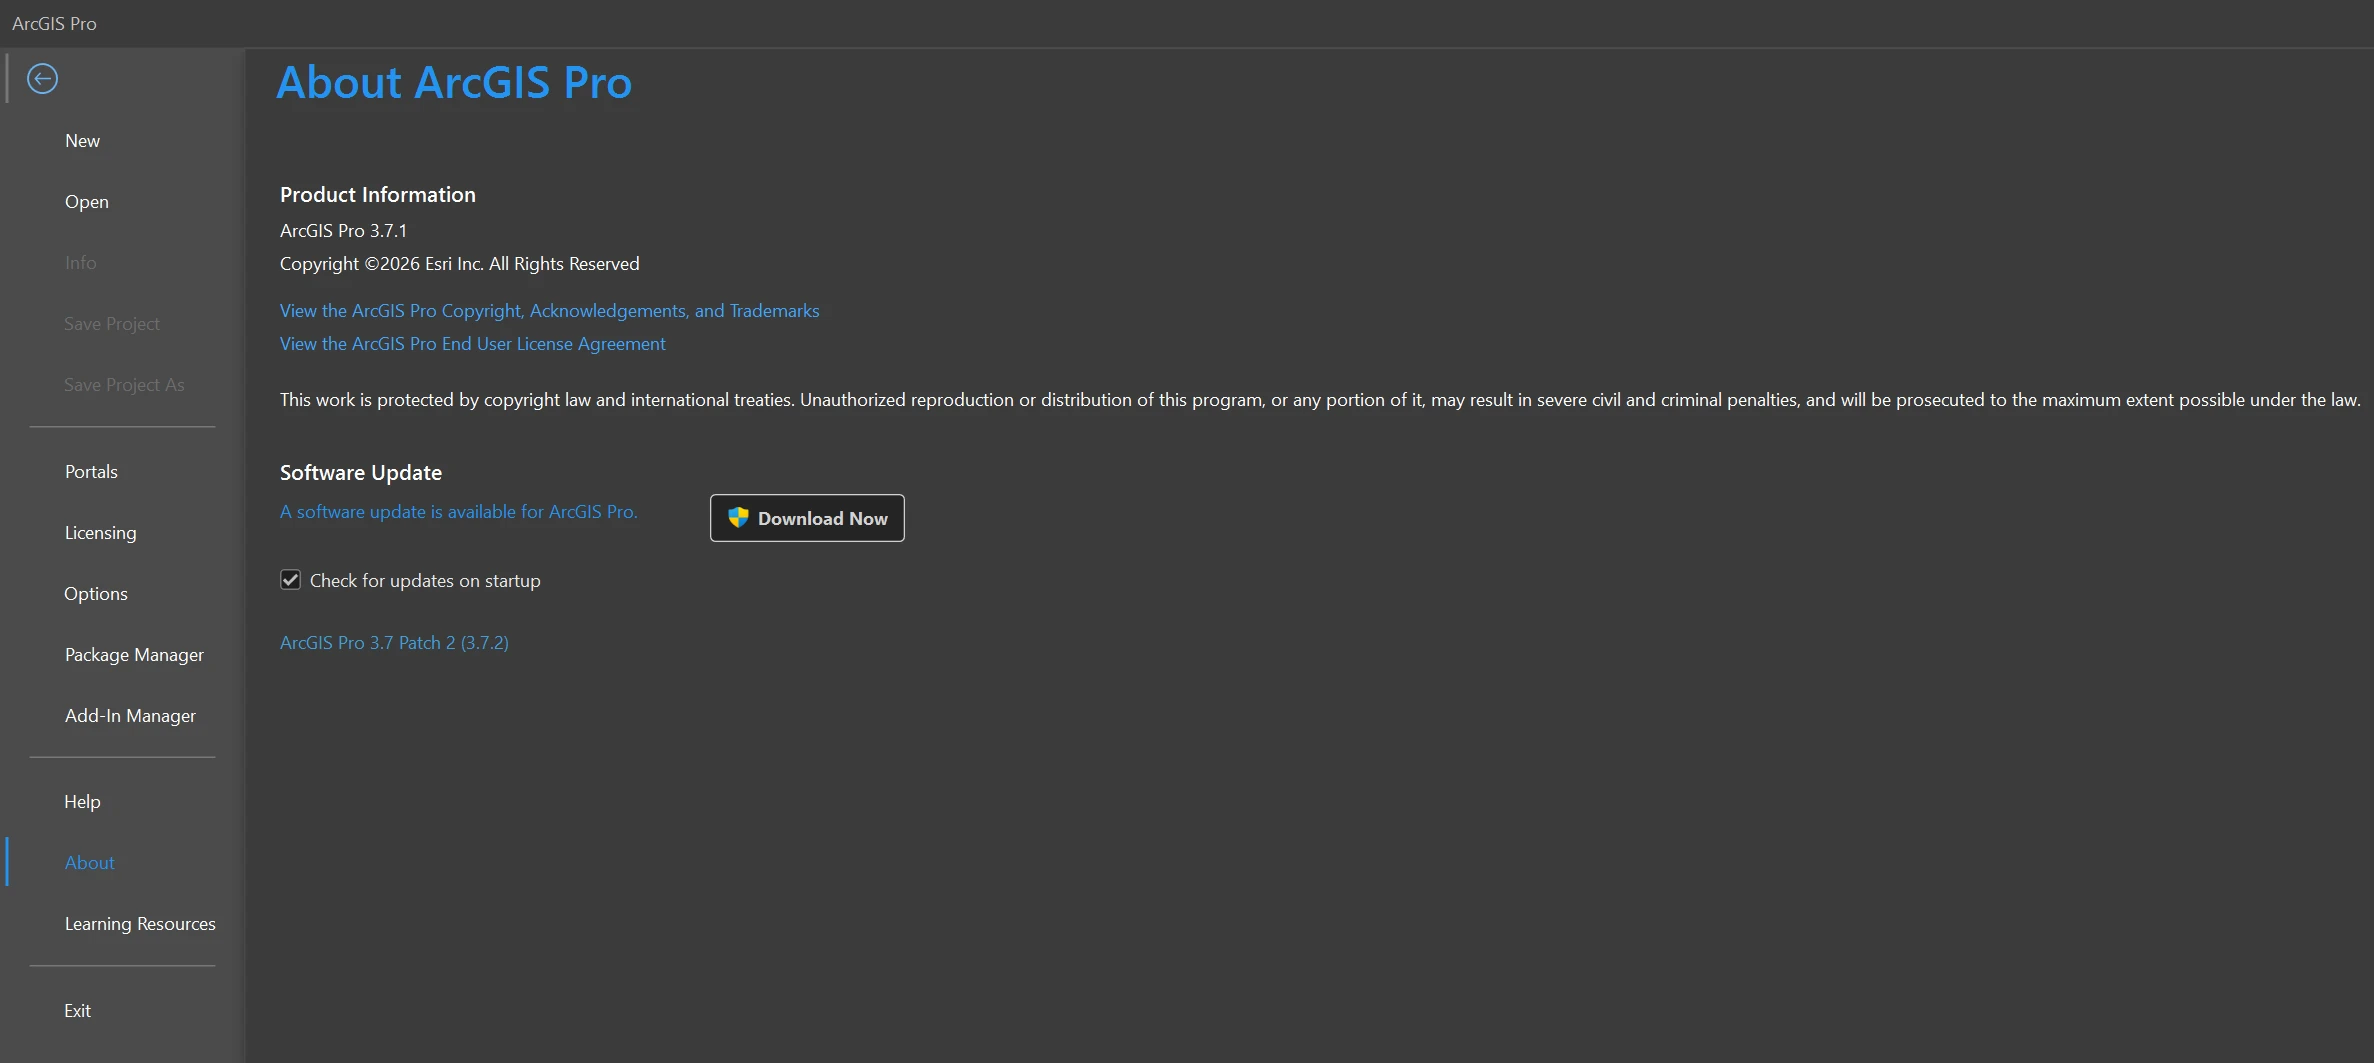Choose Exit from the sidebar
The width and height of the screenshot is (2374, 1063).
coord(77,1011)
